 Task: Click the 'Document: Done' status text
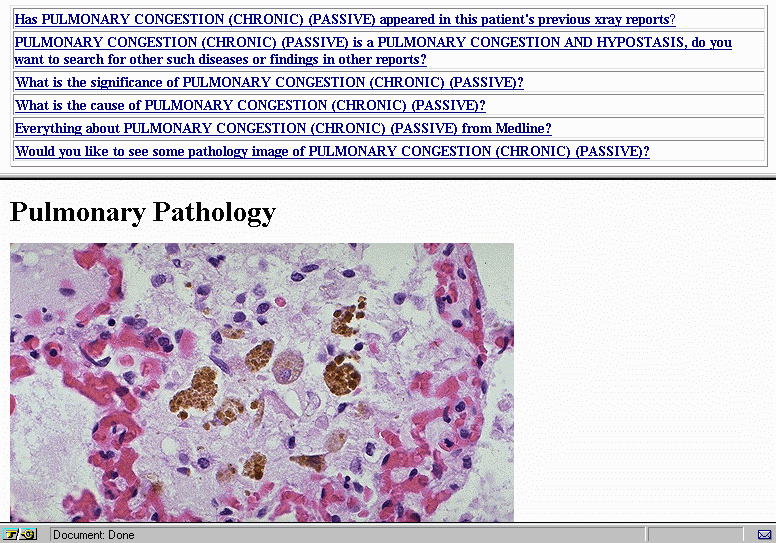pos(94,535)
